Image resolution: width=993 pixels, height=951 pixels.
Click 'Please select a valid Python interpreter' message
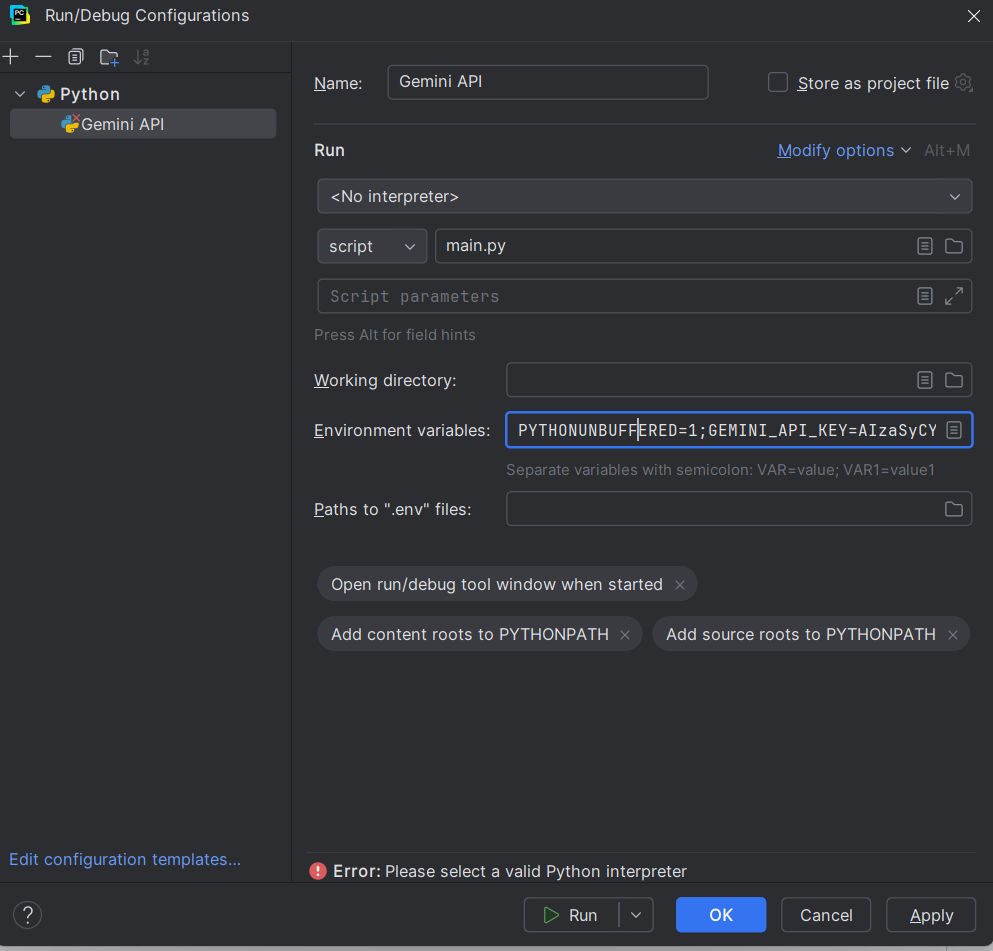[x=536, y=872]
